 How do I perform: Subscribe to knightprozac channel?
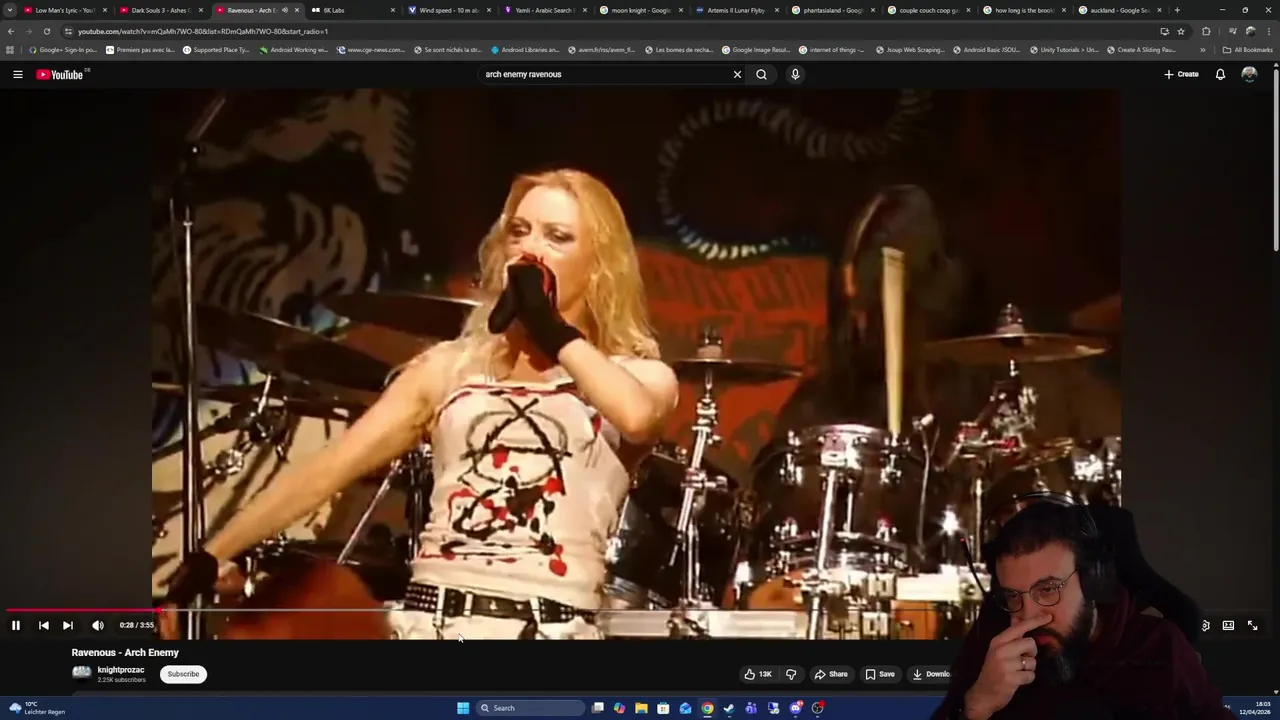[x=183, y=674]
